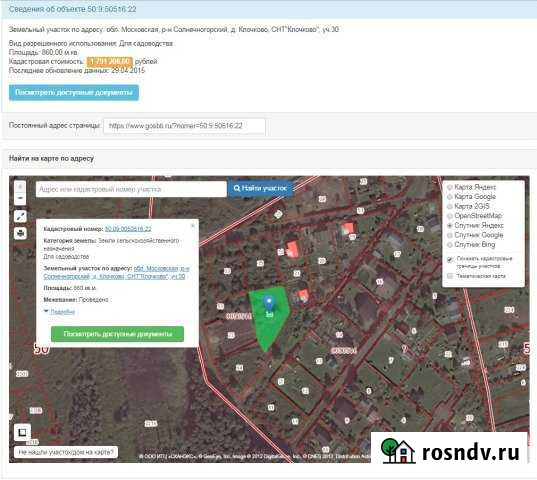537x480 pixels.
Task: Zoom in on the map
Action: tap(20, 187)
